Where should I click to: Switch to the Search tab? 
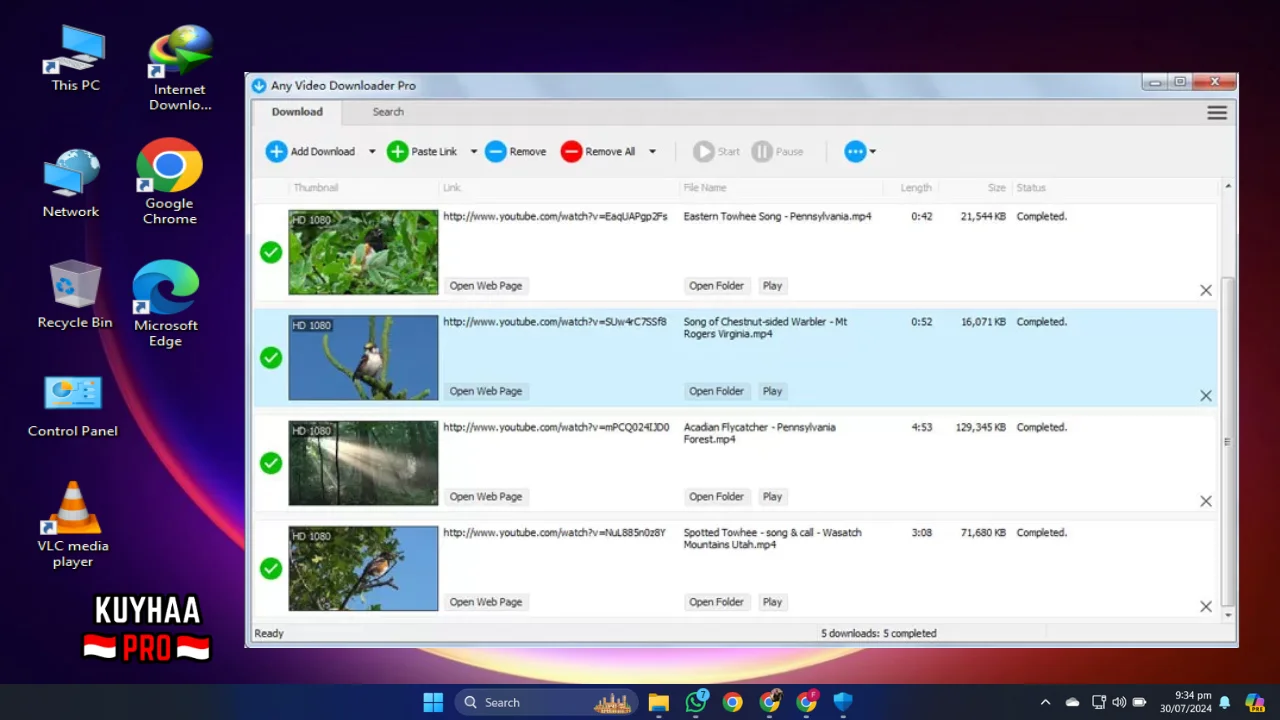[x=388, y=112]
